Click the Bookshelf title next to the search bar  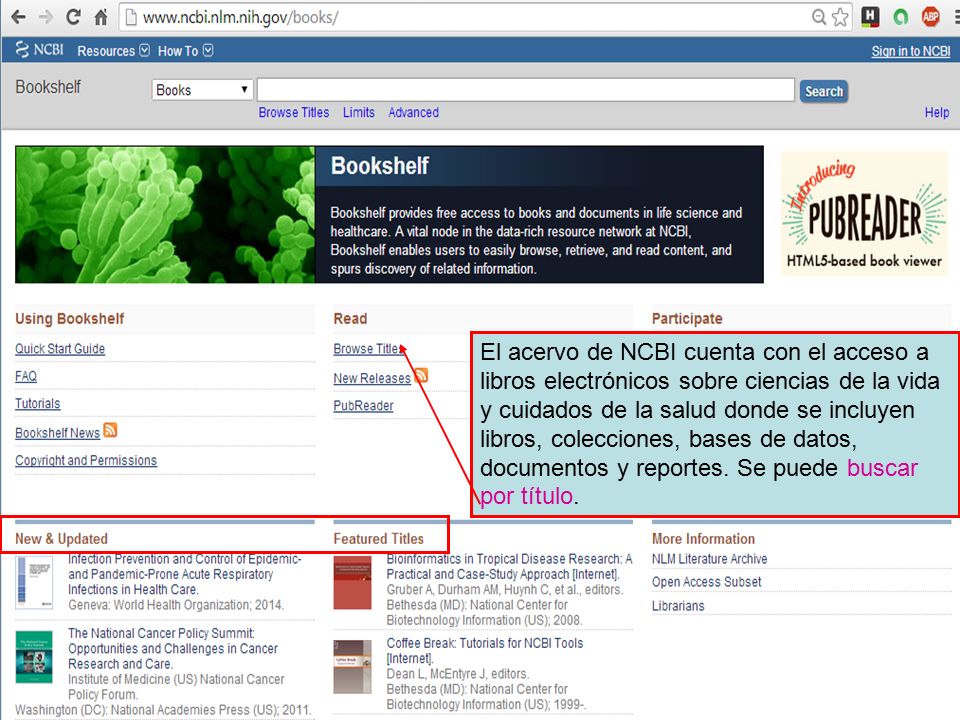48,87
